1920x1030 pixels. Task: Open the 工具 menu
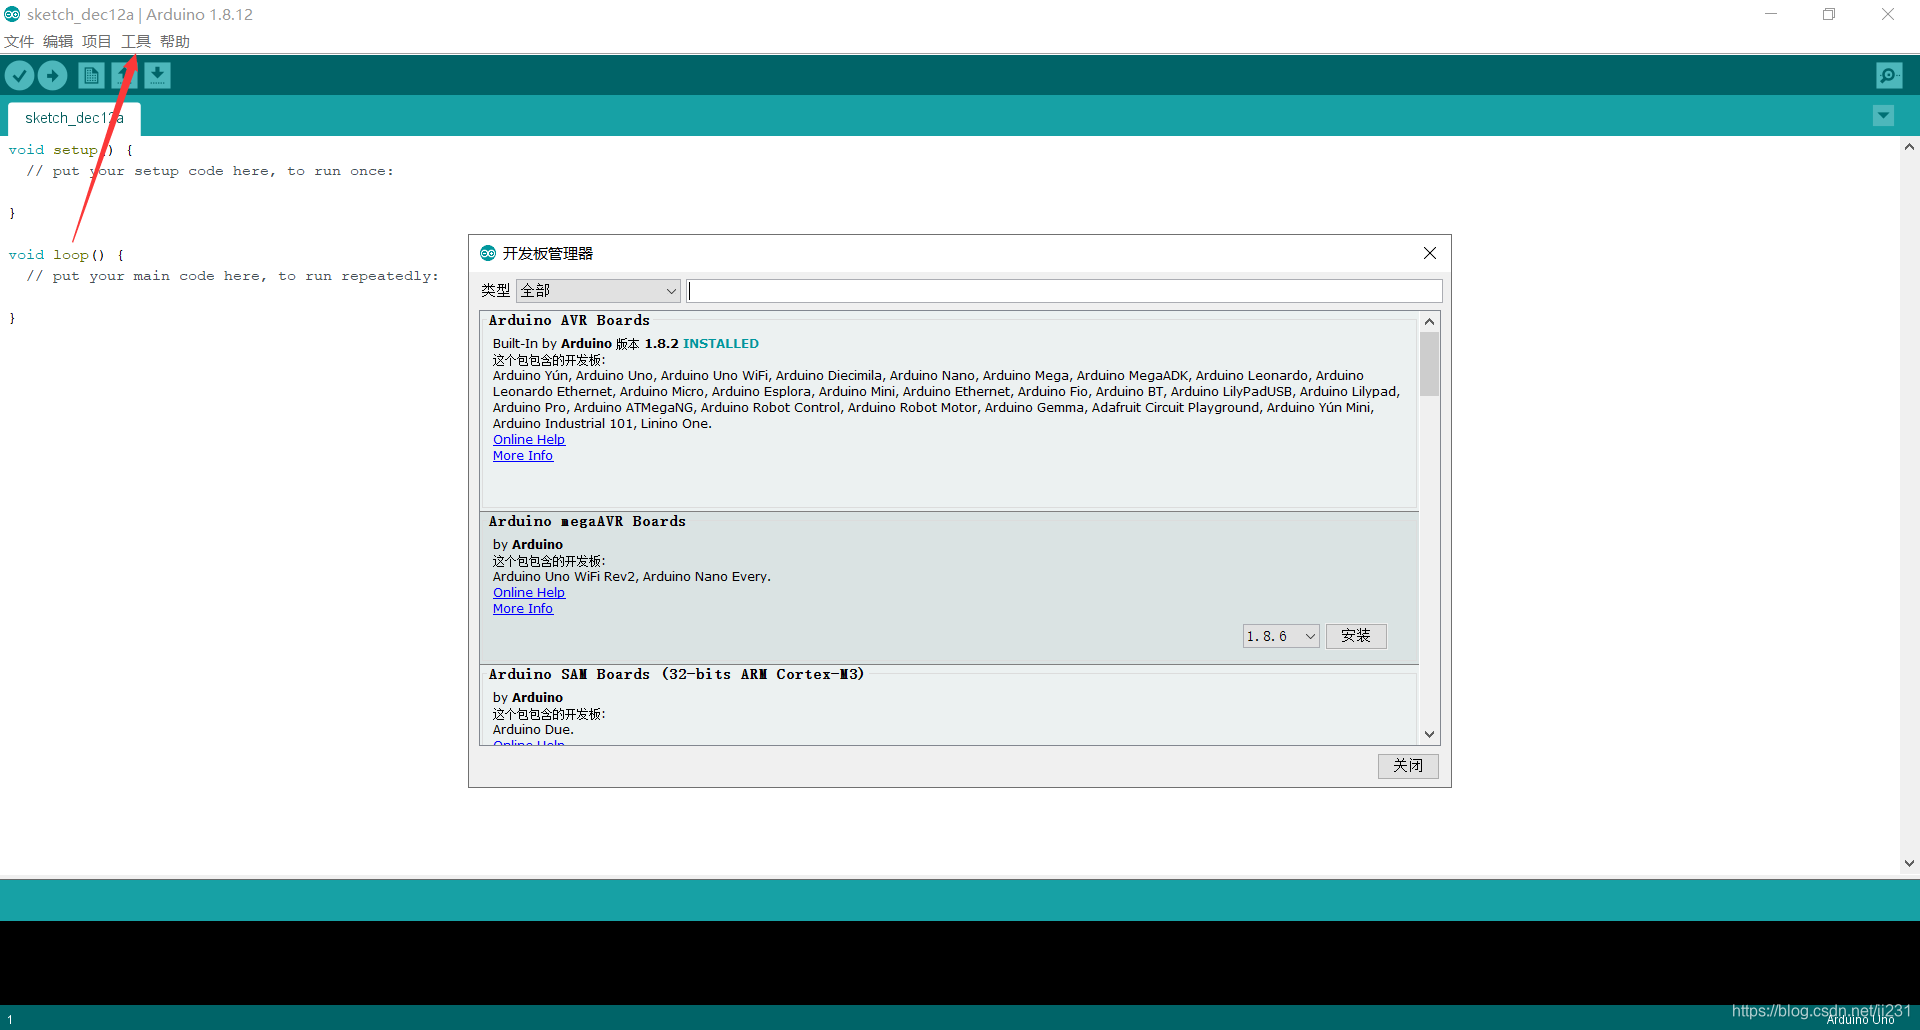coord(136,41)
